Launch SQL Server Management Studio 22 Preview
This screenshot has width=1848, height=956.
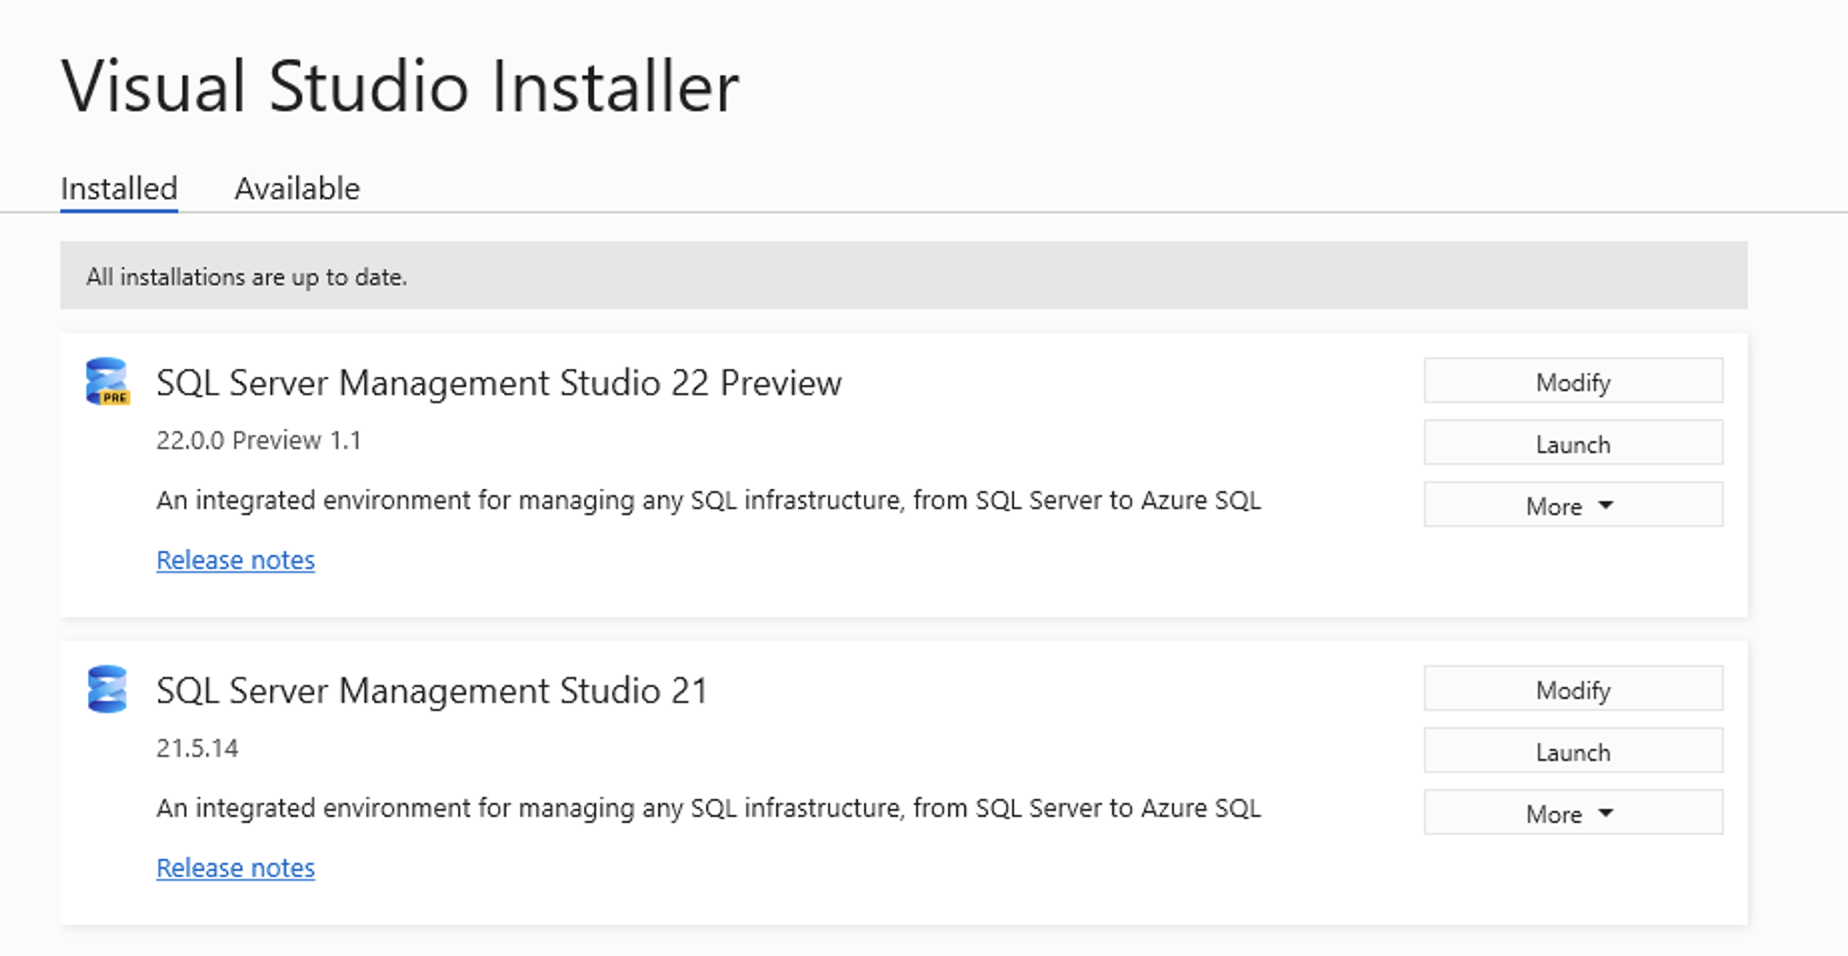tap(1572, 443)
